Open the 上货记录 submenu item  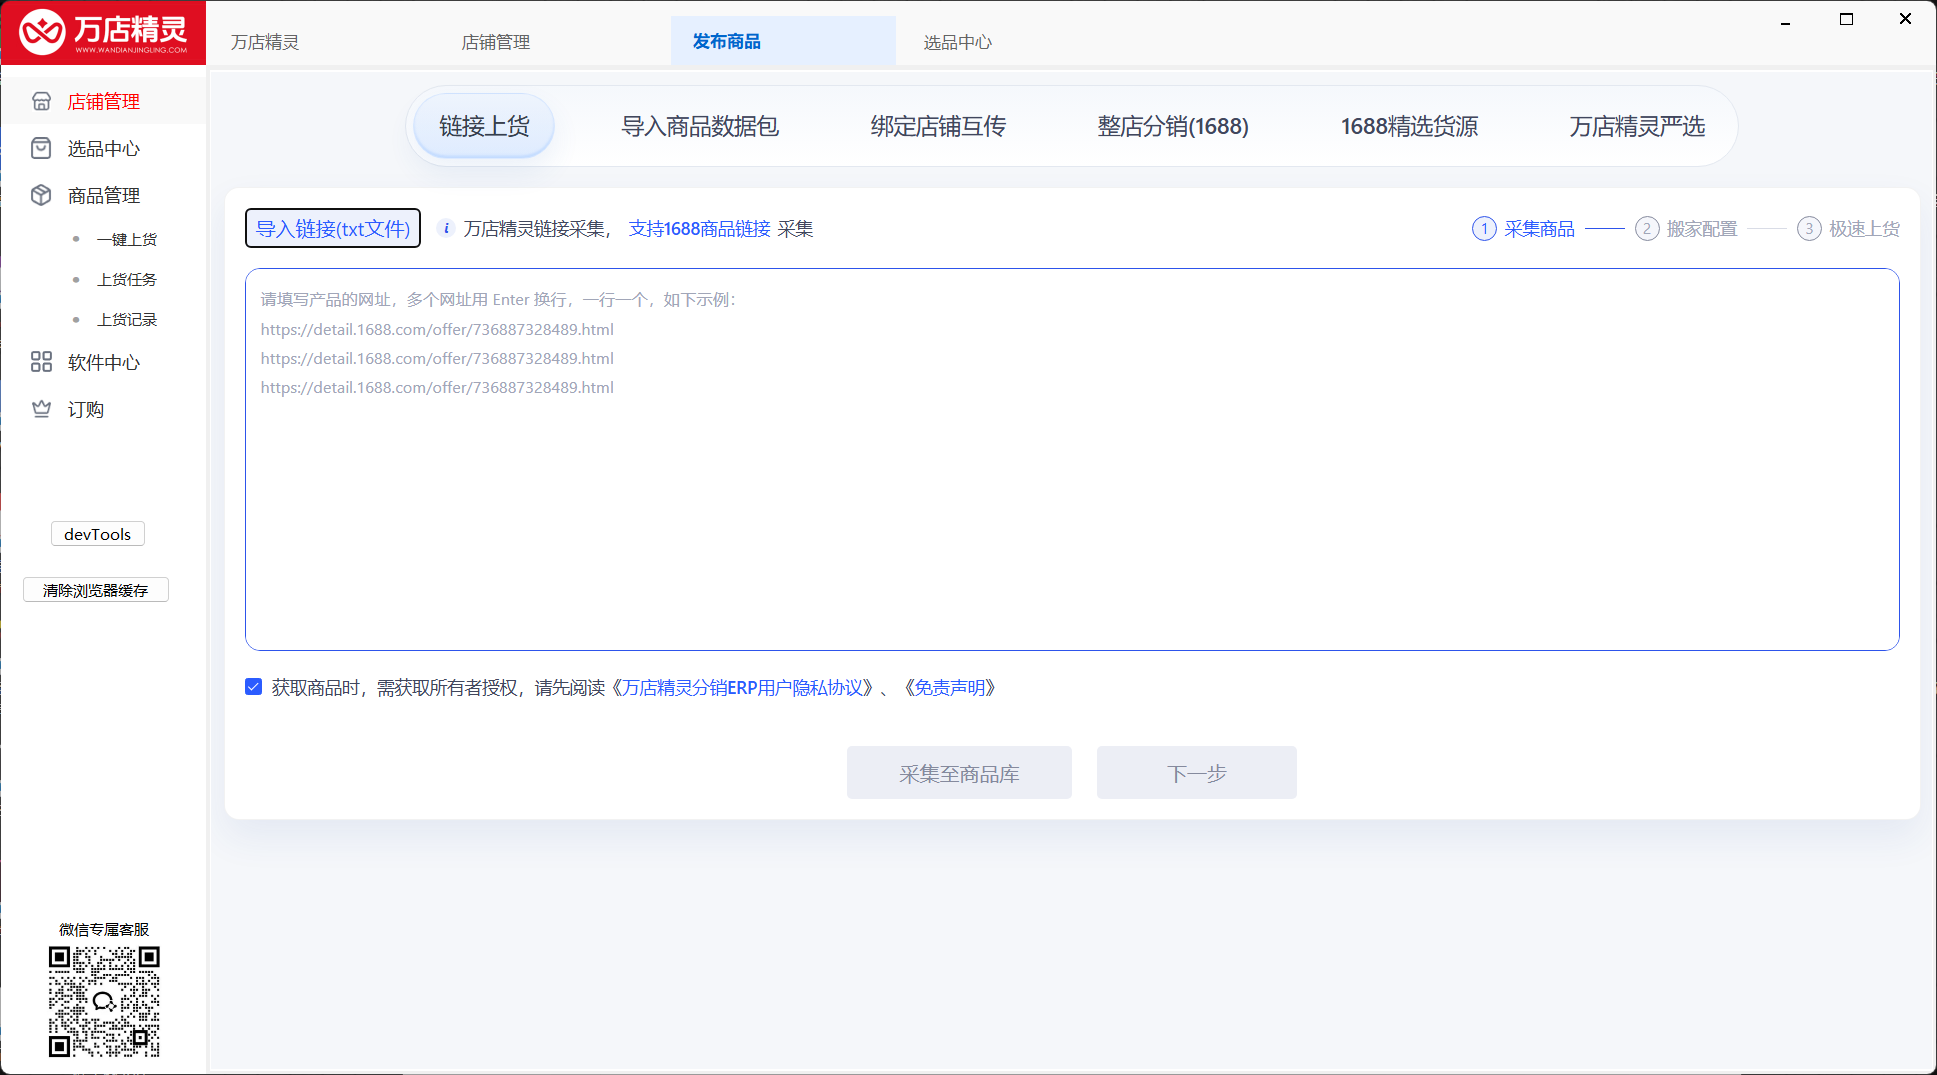[127, 319]
